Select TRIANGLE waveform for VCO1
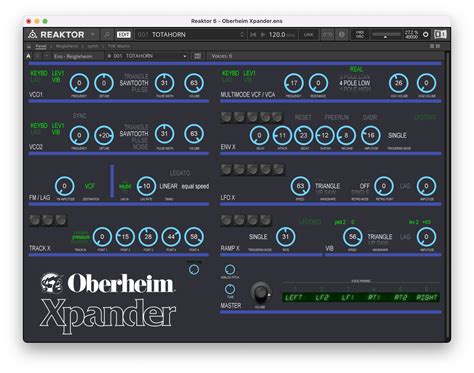Image resolution: width=474 pixels, height=373 pixels. (136, 76)
